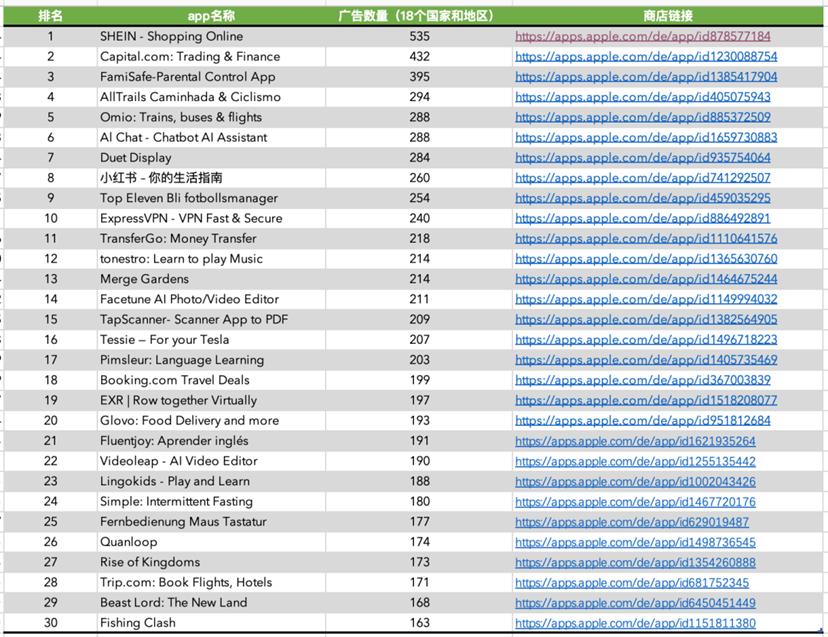This screenshot has width=828, height=637.
Task: Open Fluentjoy link id1621935264
Action: 635,441
